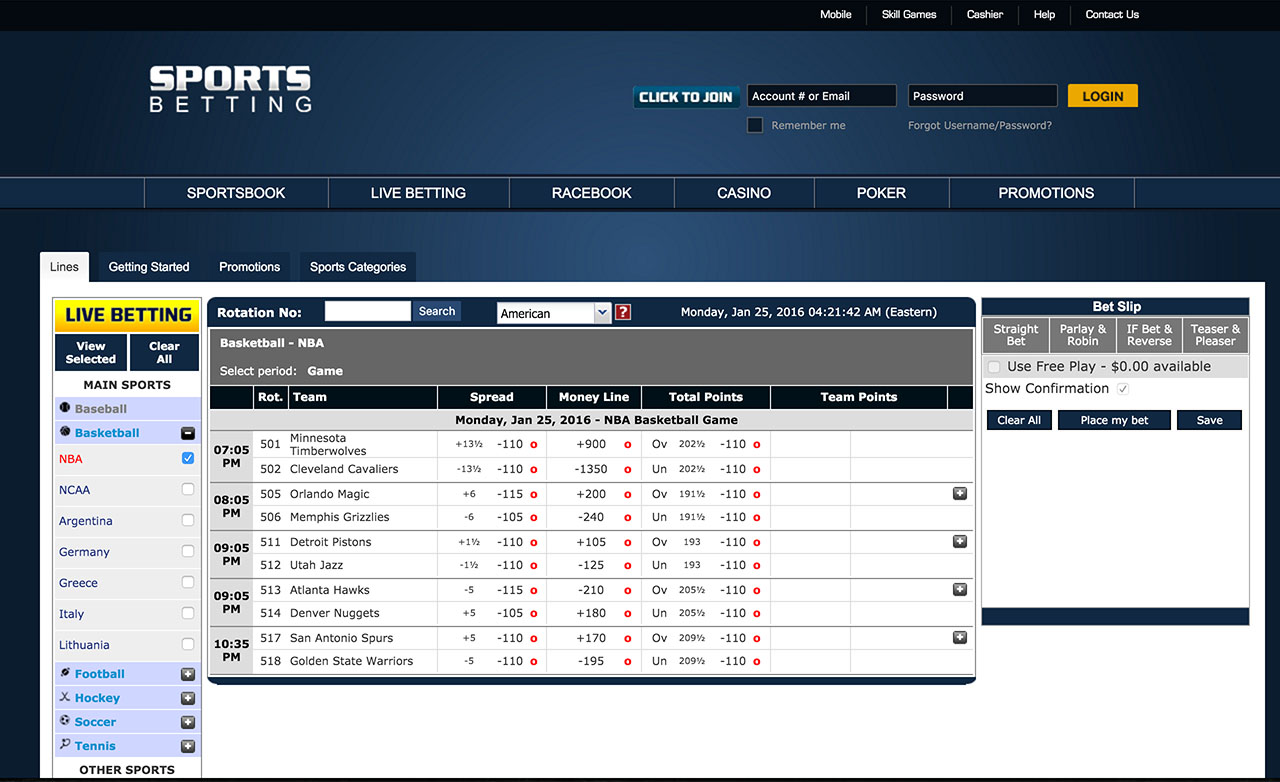Check the NCAA league checkbox
This screenshot has height=782, width=1280.
pyautogui.click(x=188, y=490)
